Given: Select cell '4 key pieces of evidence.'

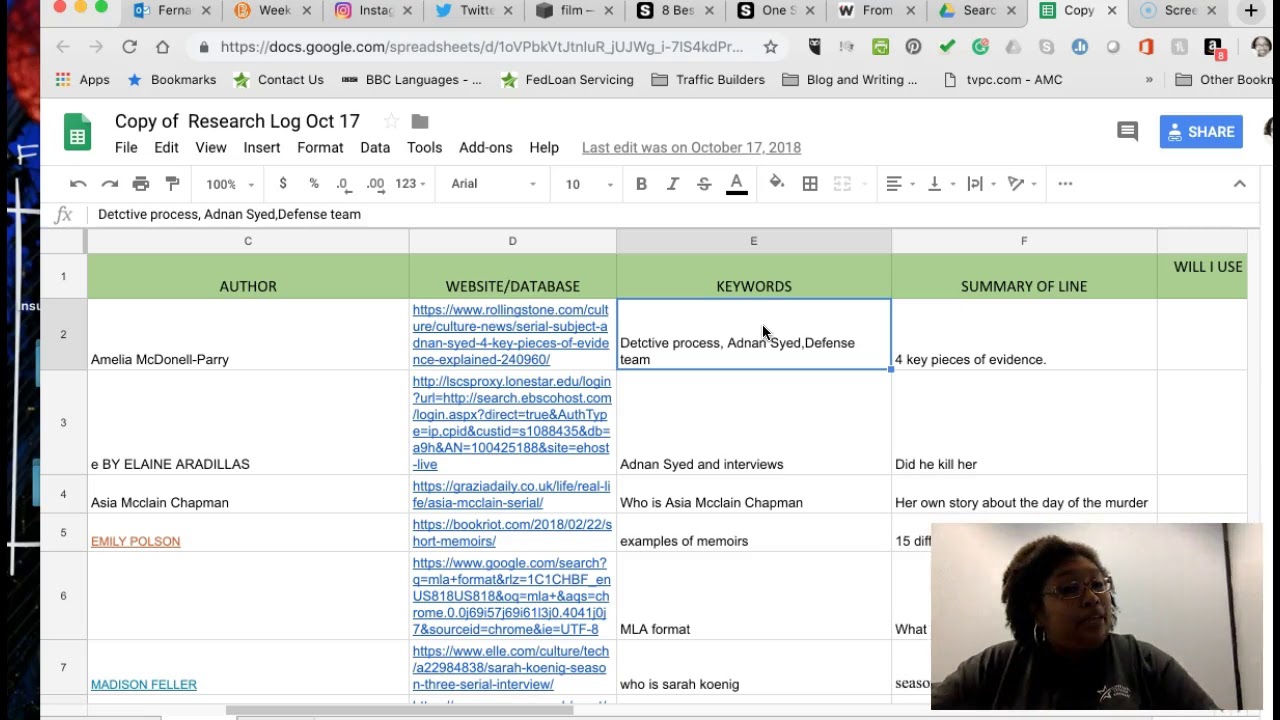Looking at the screenshot, I should pyautogui.click(x=1024, y=335).
